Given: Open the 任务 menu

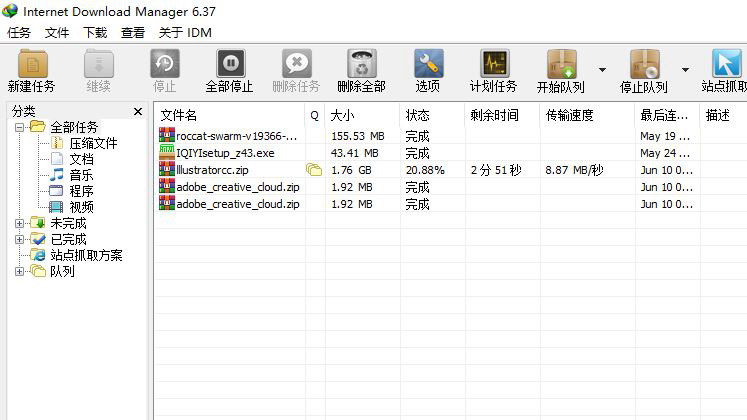Looking at the screenshot, I should 19,33.
